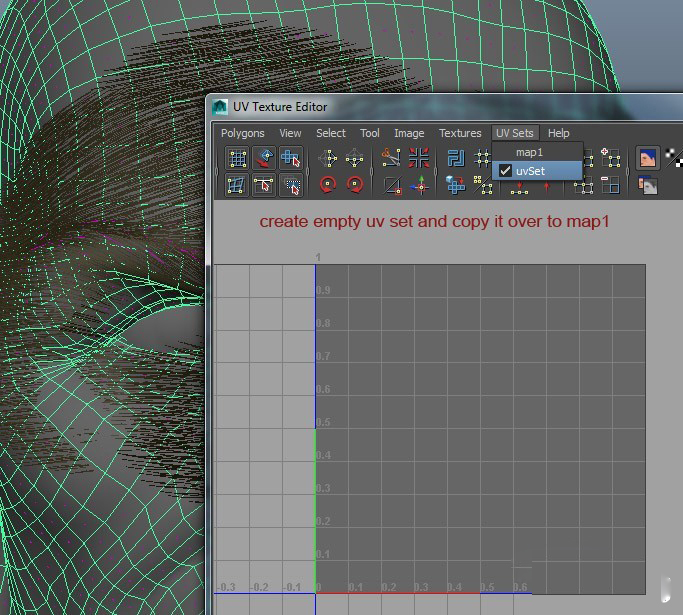Activate the blue cross with cursor tool
This screenshot has height=615, width=683.
291,158
